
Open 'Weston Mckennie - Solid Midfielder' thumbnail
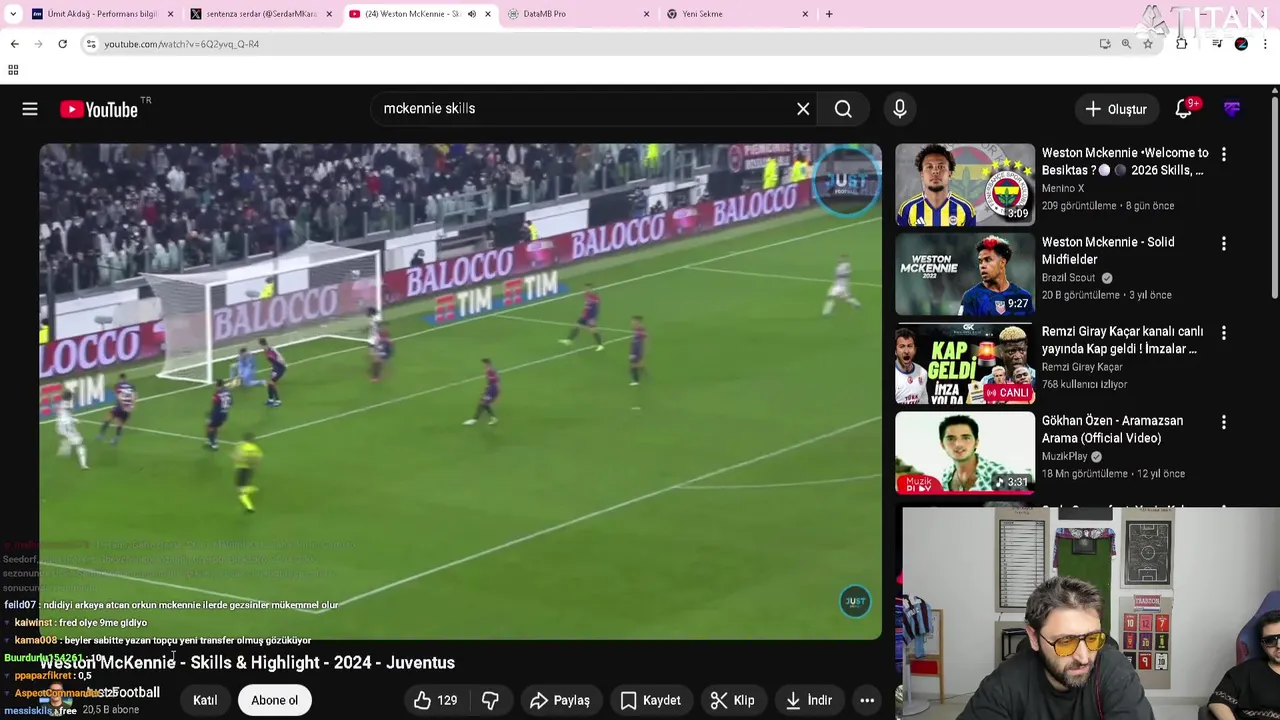[x=965, y=274]
